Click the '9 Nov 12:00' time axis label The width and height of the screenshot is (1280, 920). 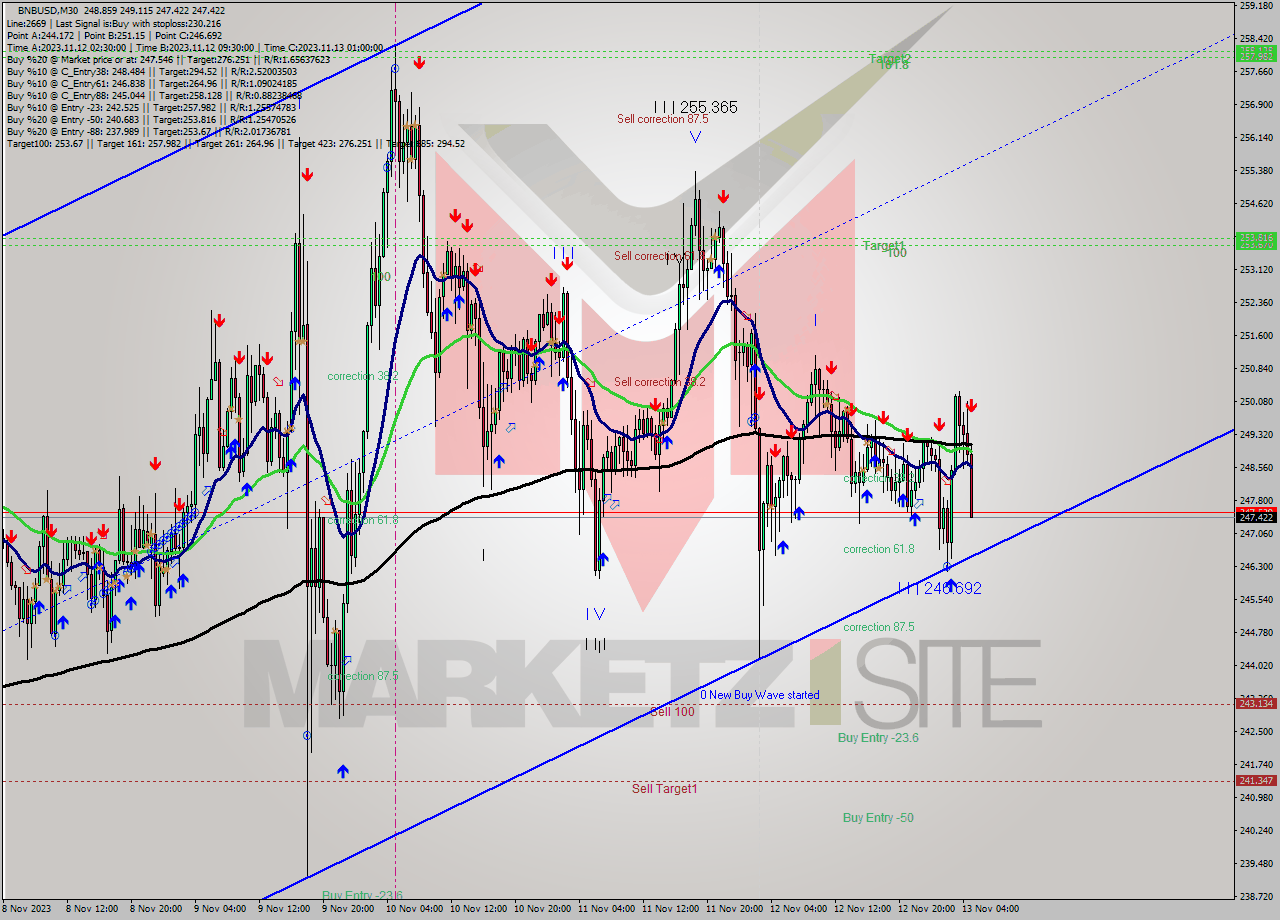point(284,909)
